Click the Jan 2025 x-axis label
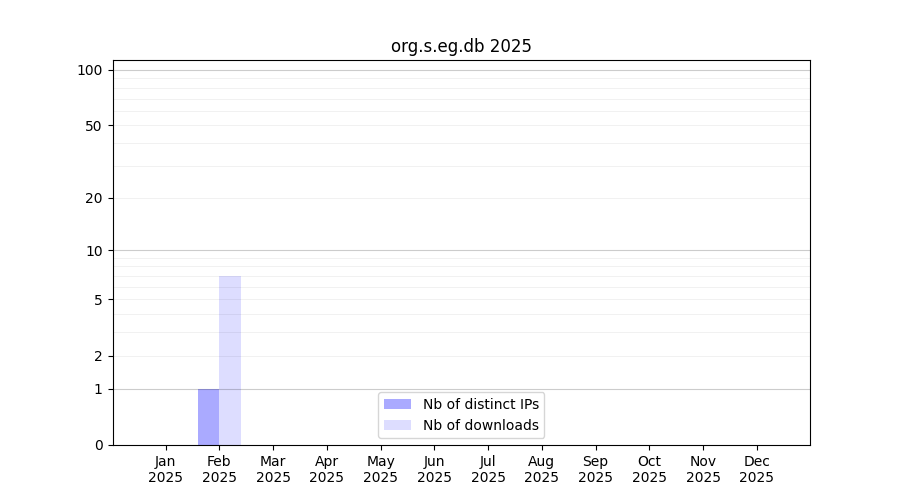The width and height of the screenshot is (900, 500). click(166, 469)
